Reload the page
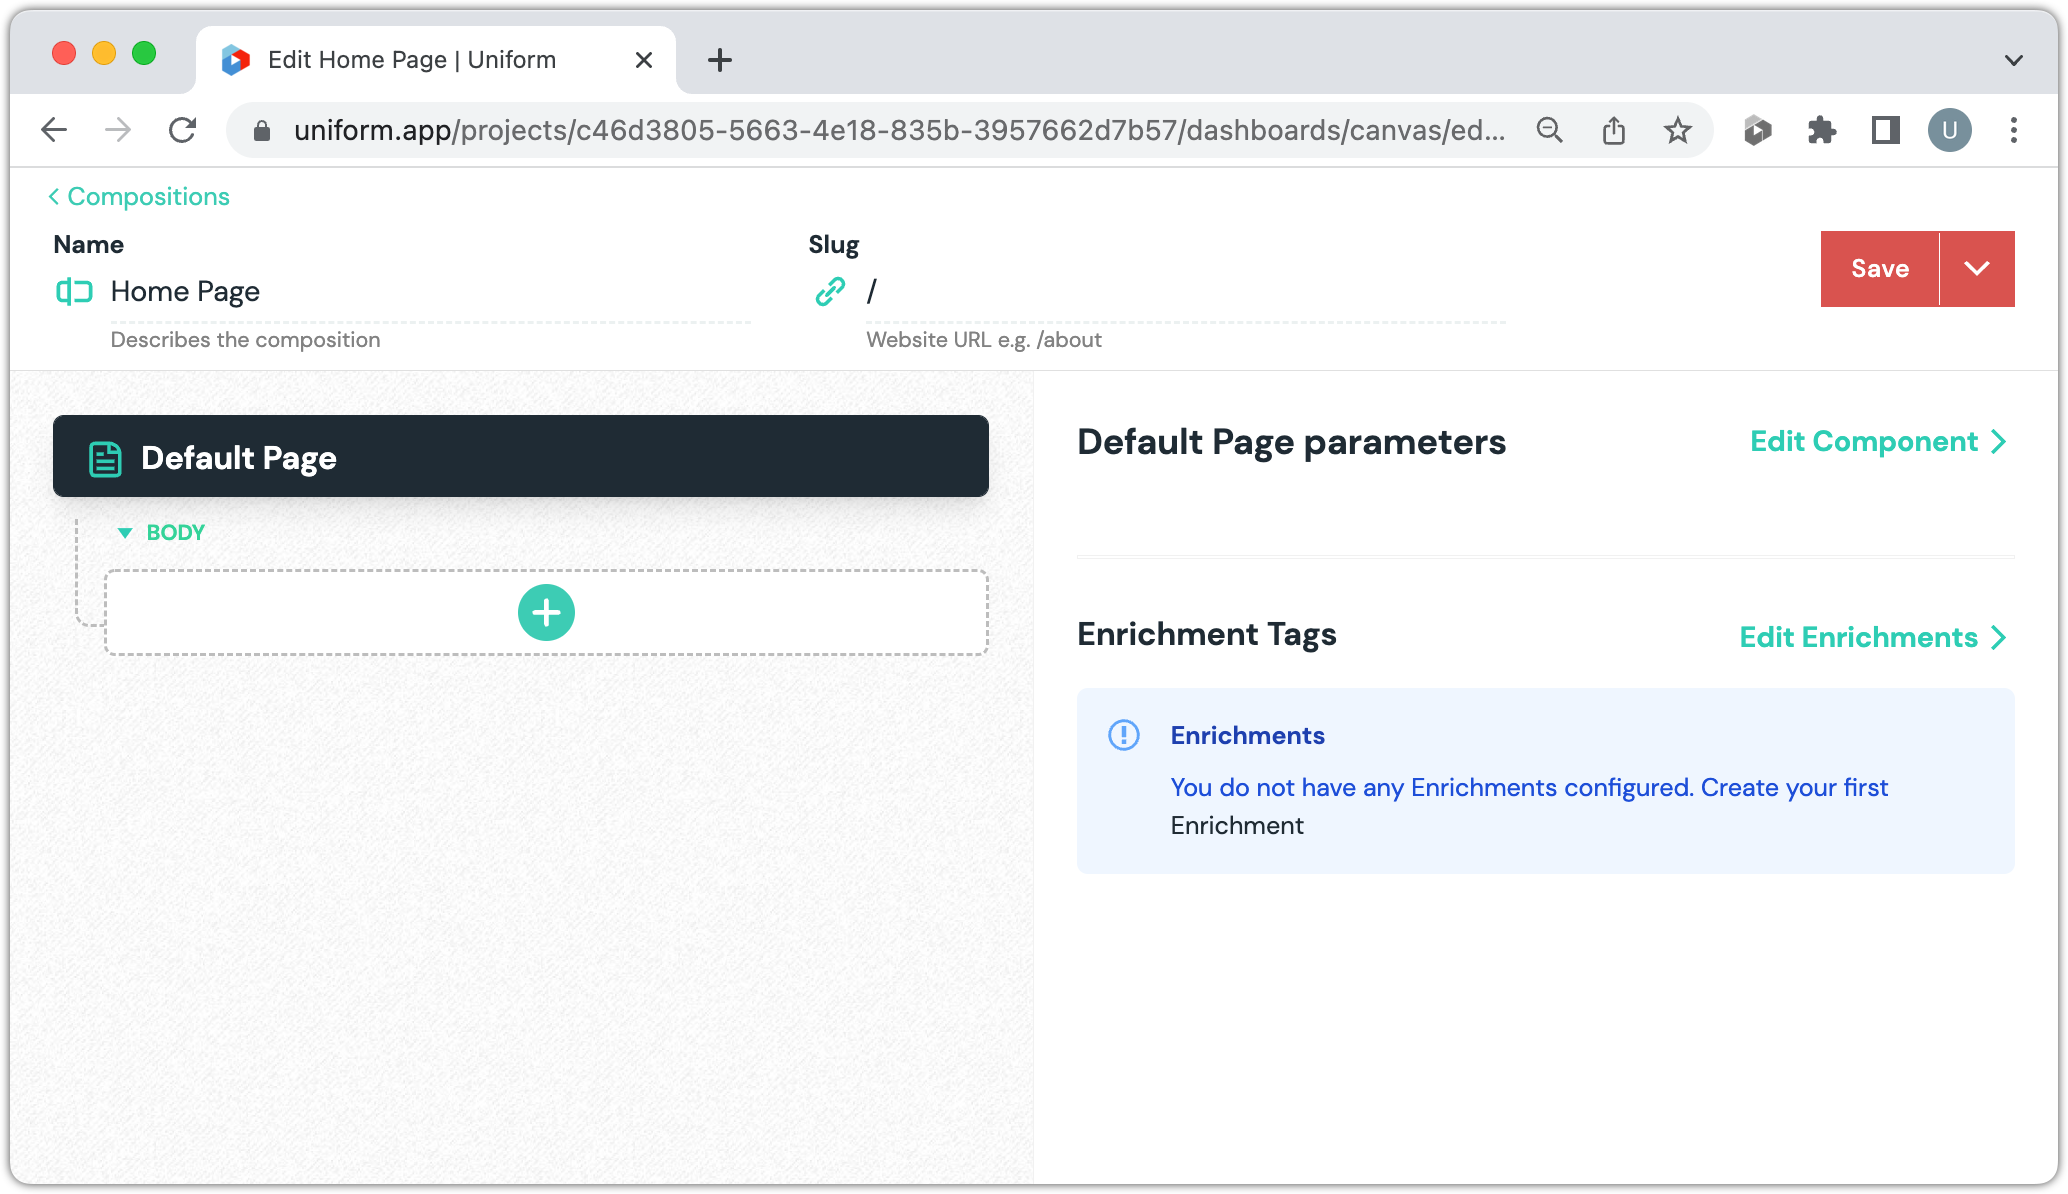 (182, 130)
